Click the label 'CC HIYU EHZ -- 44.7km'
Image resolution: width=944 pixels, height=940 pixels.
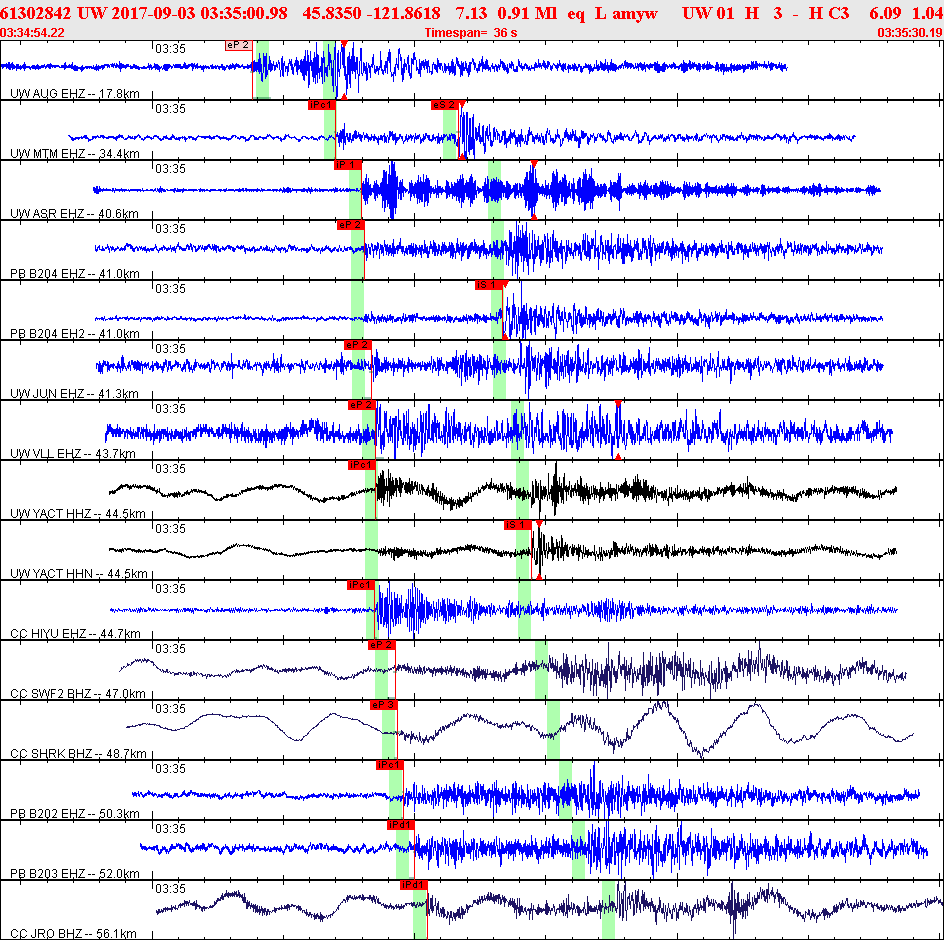(76, 634)
